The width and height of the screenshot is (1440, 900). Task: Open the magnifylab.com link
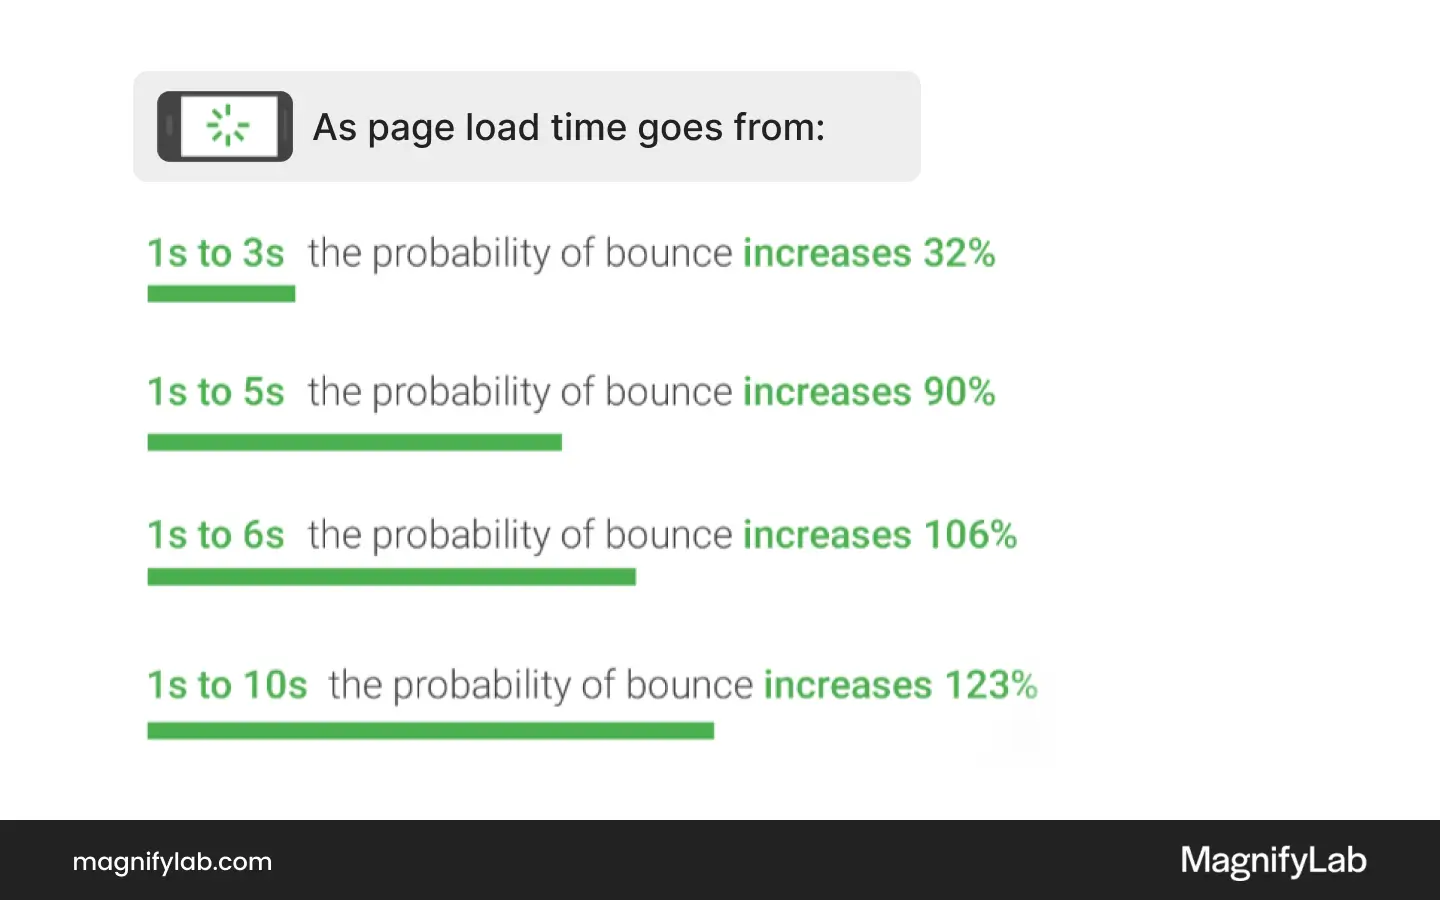pos(172,862)
